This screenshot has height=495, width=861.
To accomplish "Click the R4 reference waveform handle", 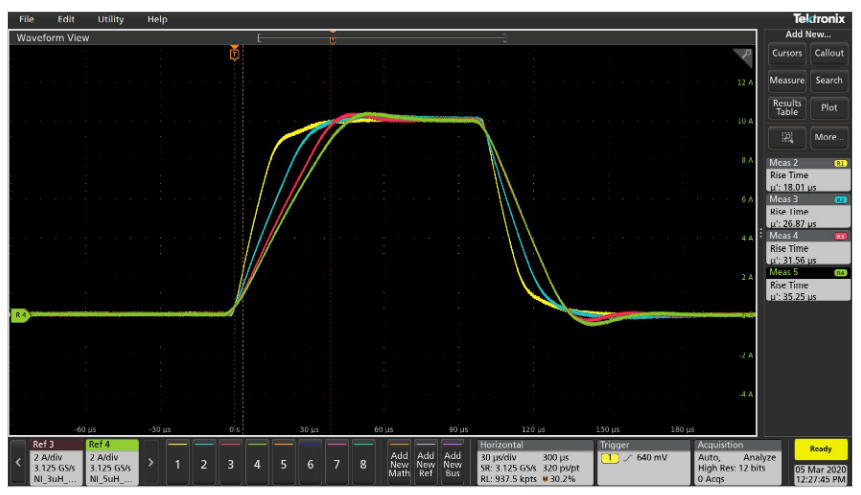I will point(19,315).
